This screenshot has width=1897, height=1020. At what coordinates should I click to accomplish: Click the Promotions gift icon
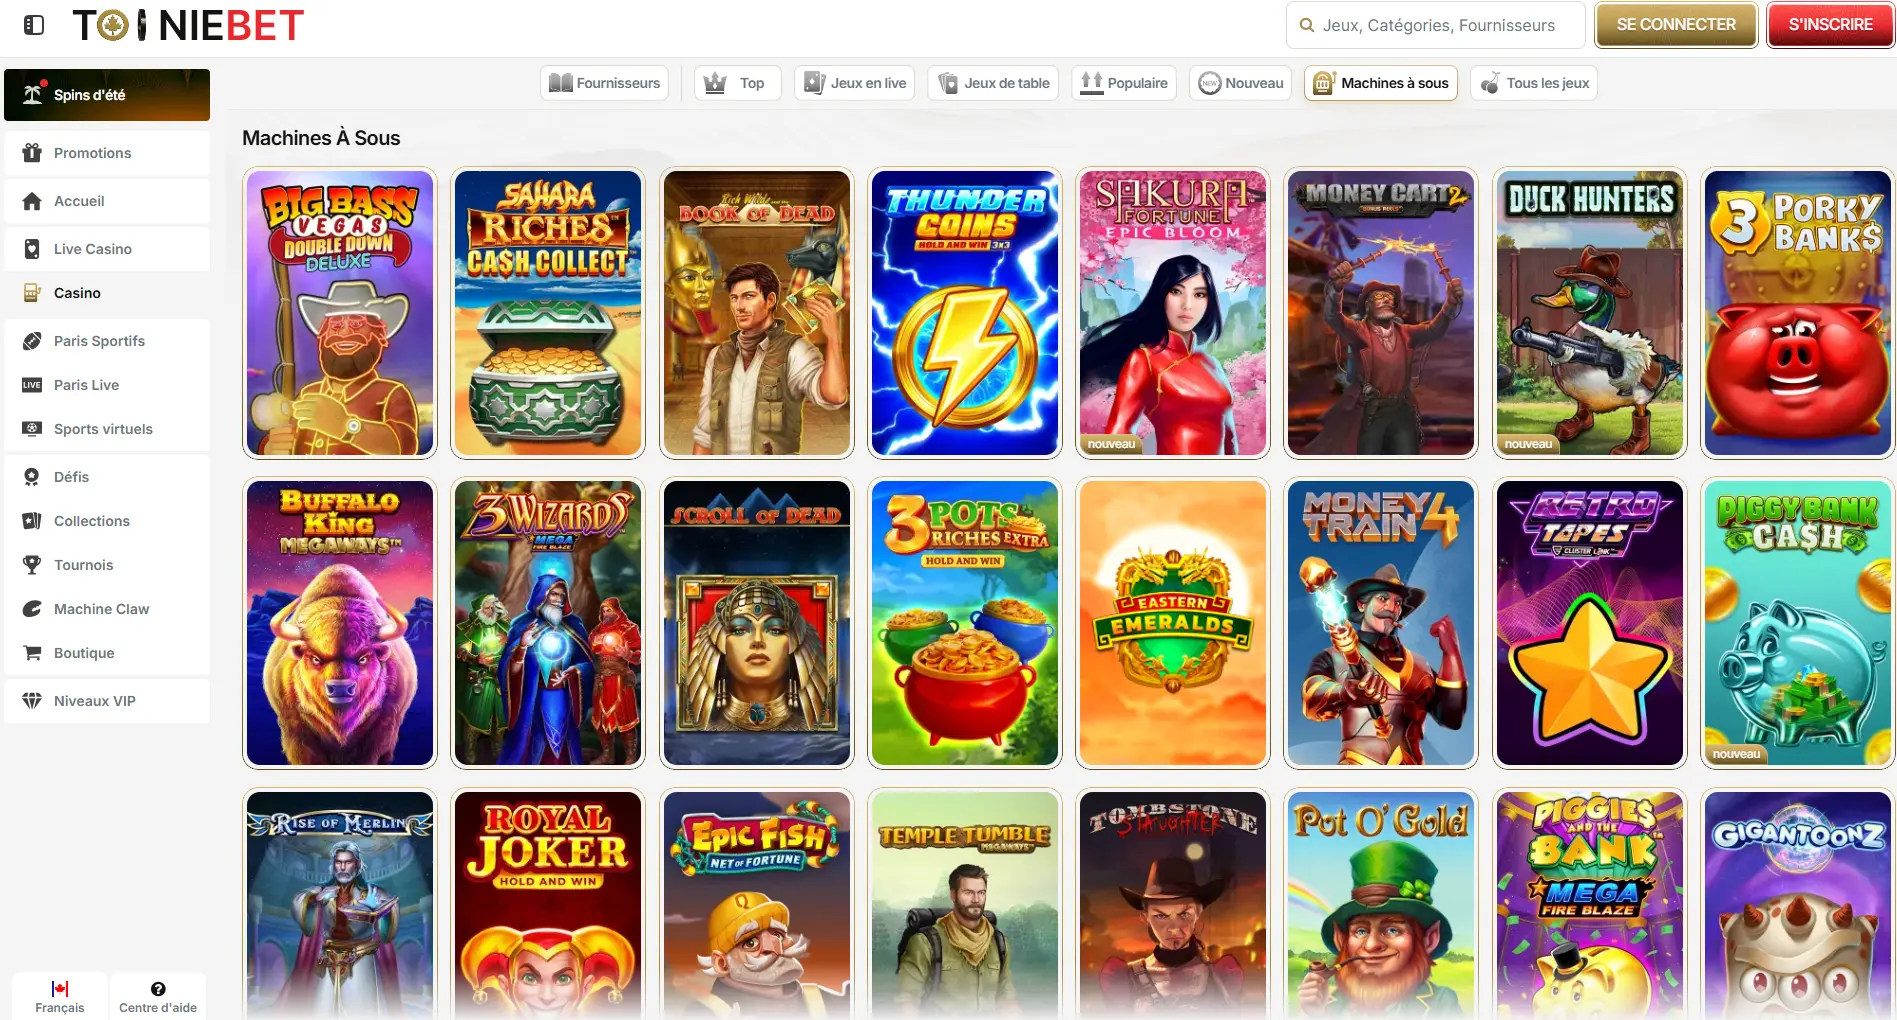32,153
